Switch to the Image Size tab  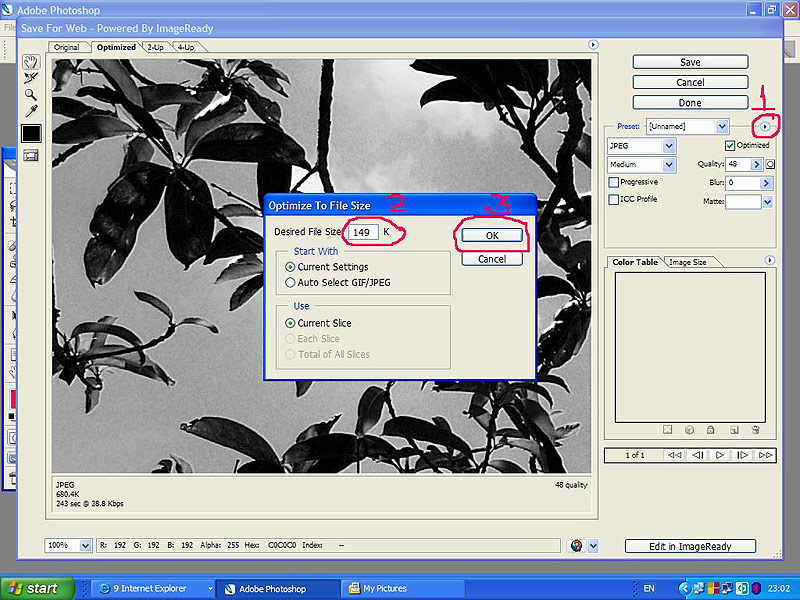click(x=688, y=262)
